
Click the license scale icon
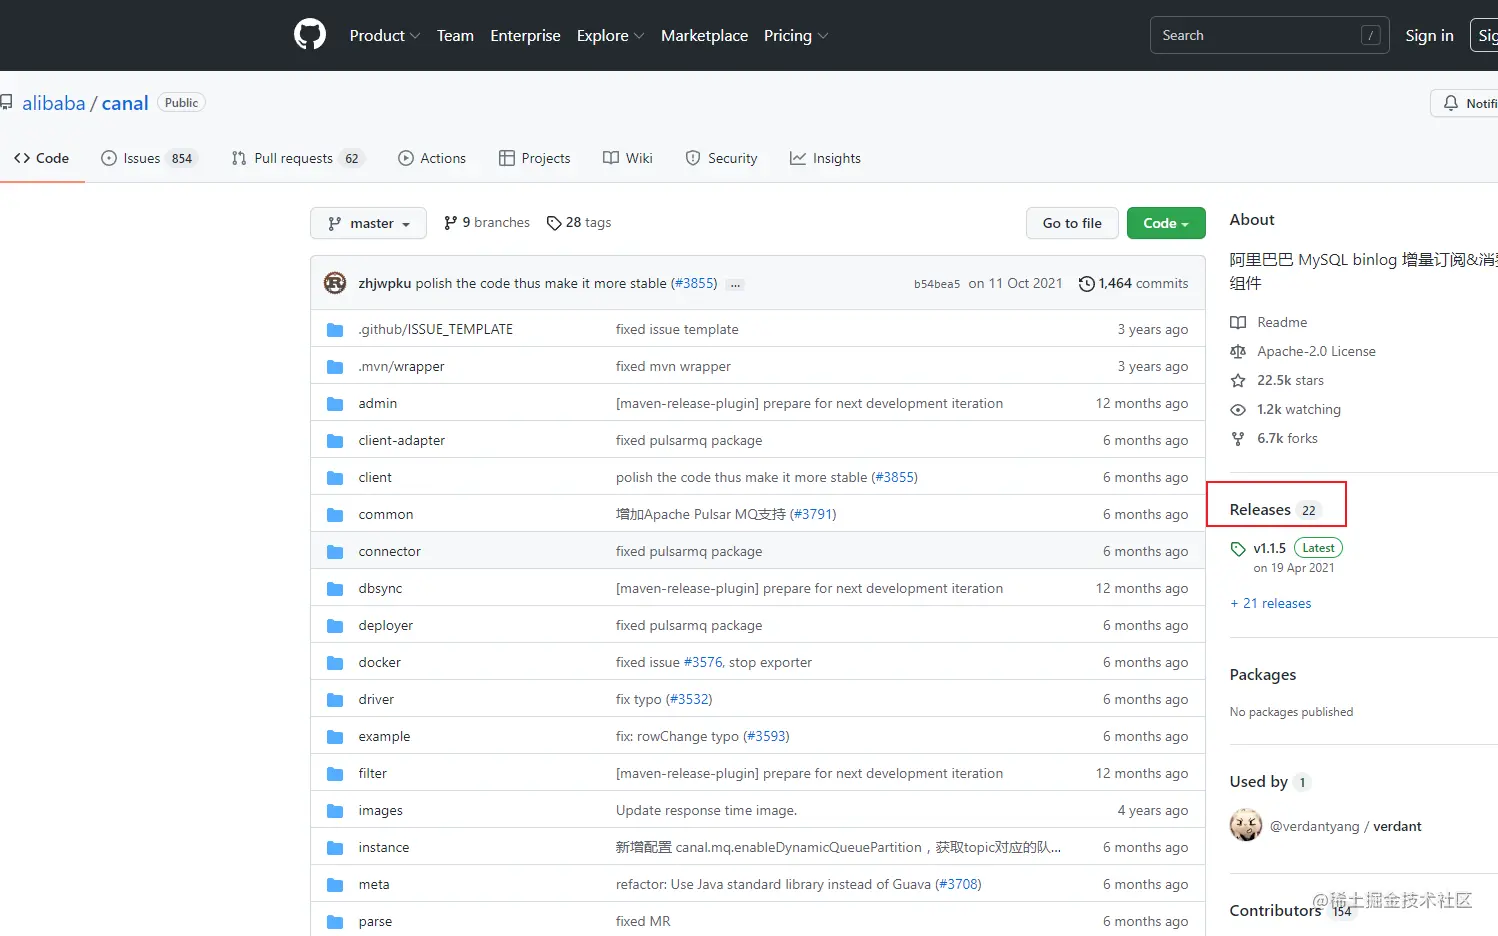pyautogui.click(x=1238, y=351)
